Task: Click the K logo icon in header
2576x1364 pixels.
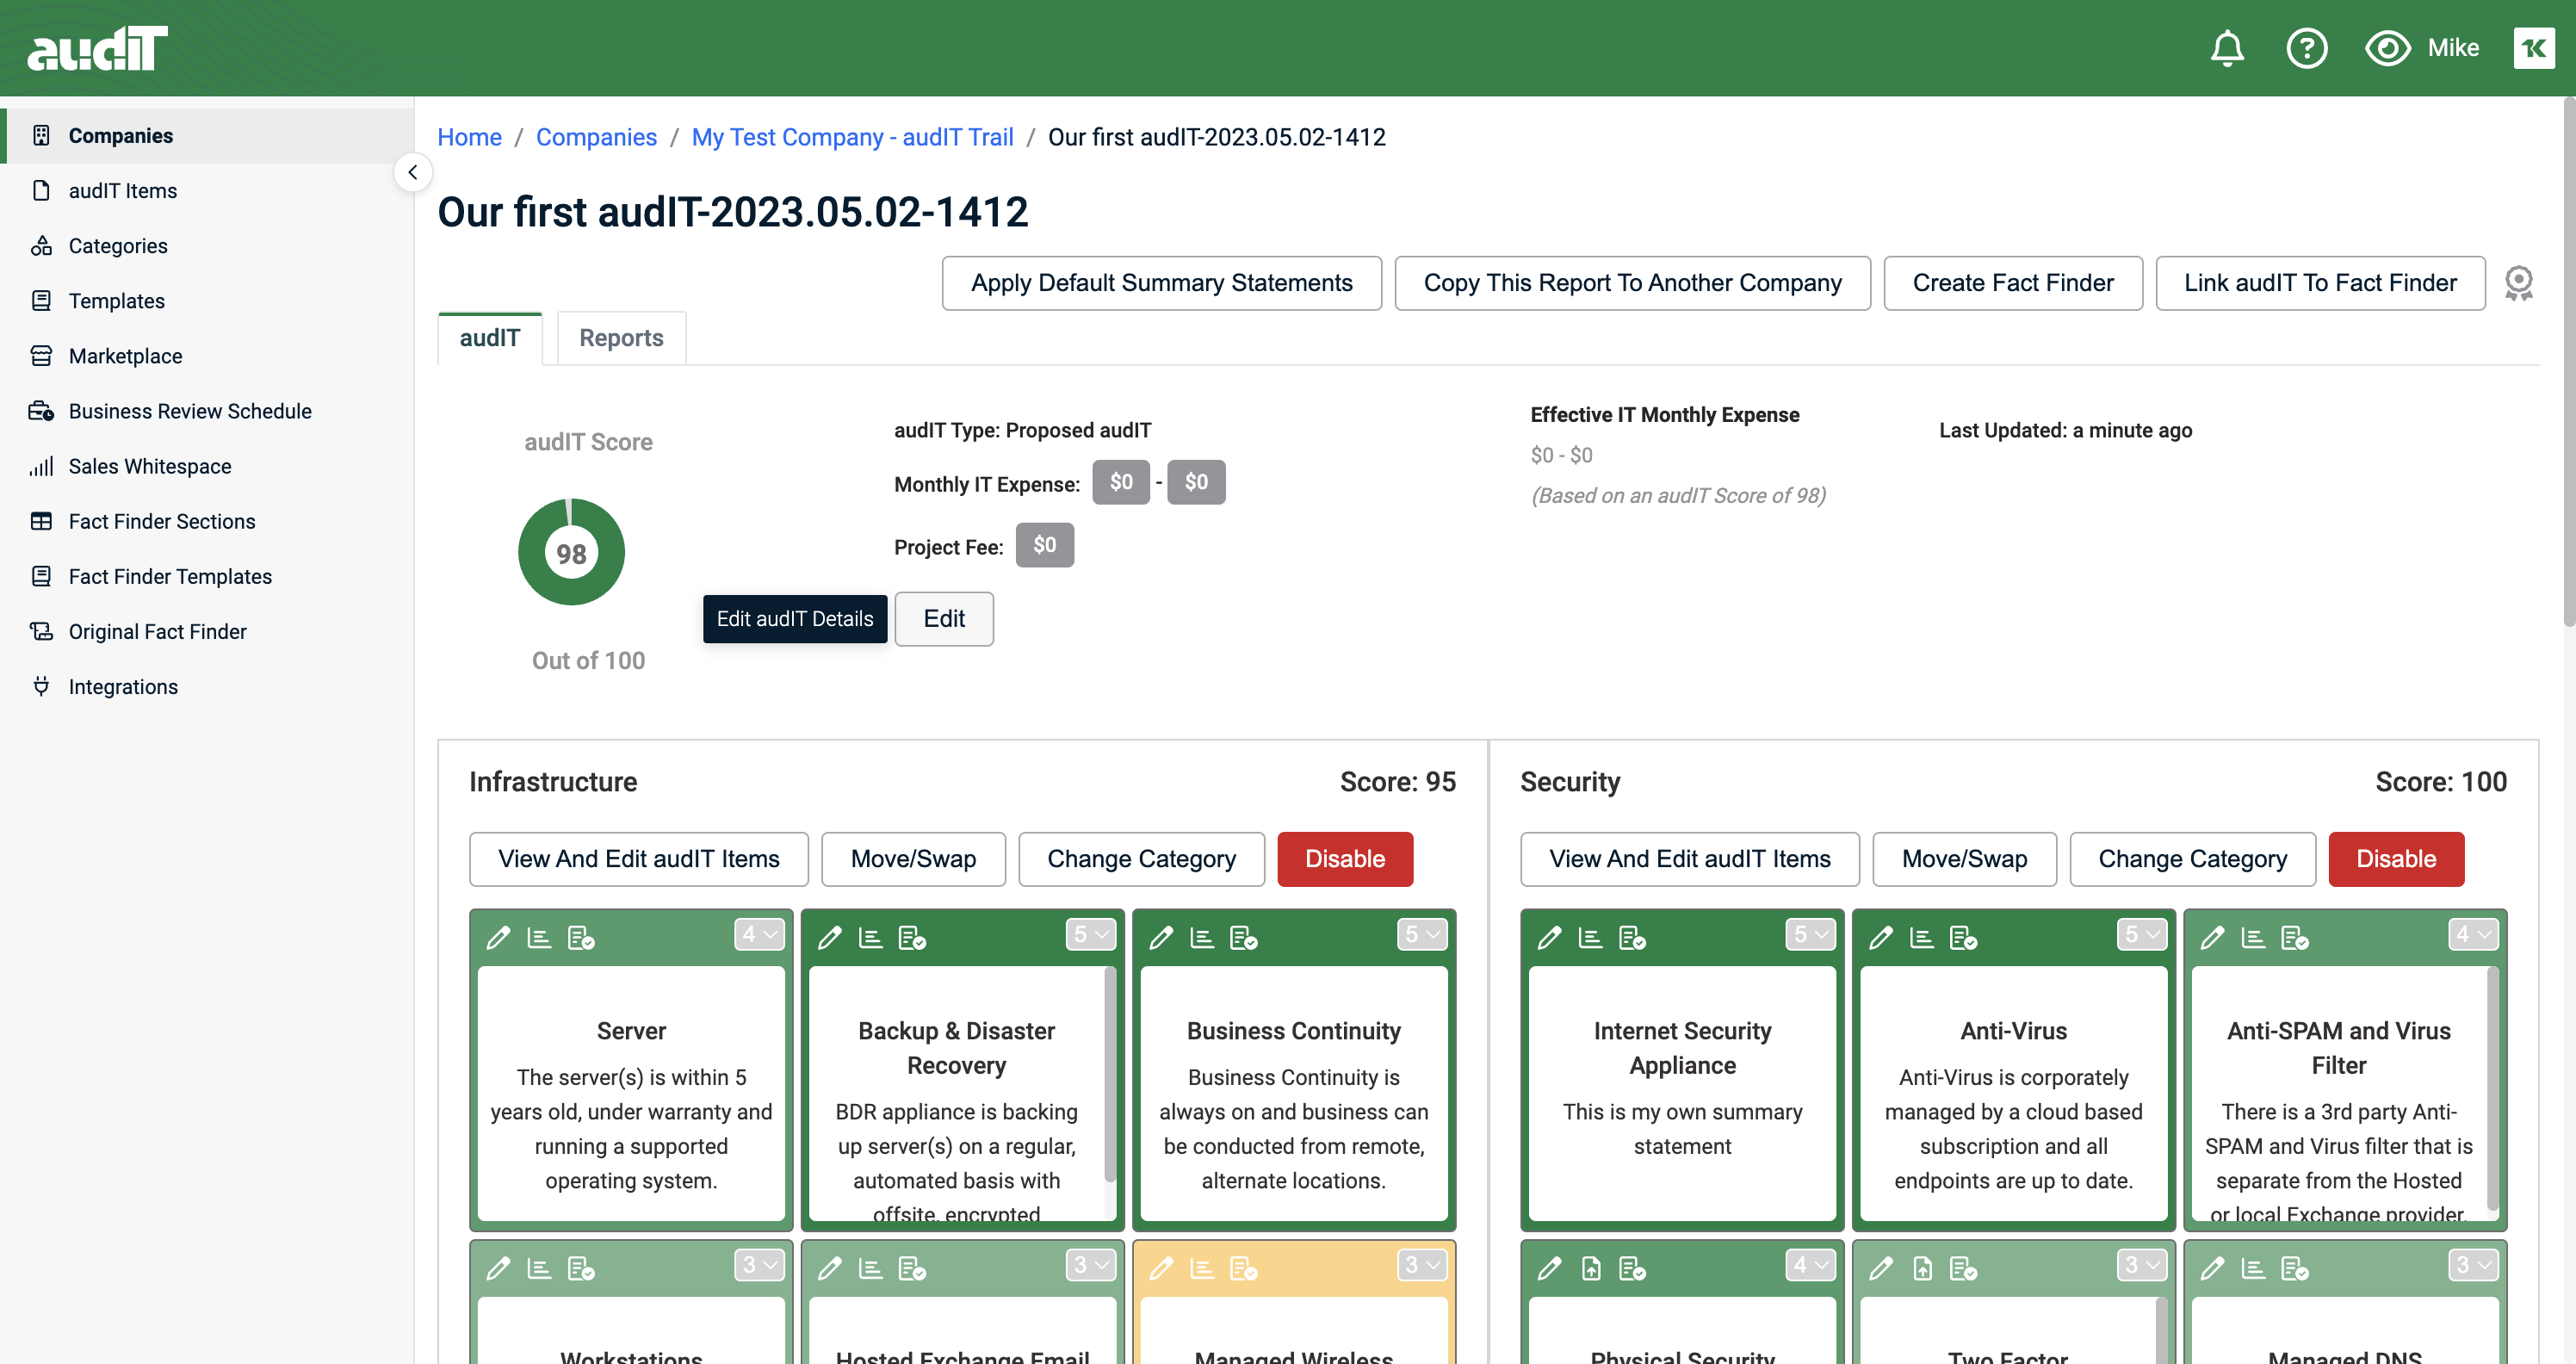Action: tap(2533, 48)
